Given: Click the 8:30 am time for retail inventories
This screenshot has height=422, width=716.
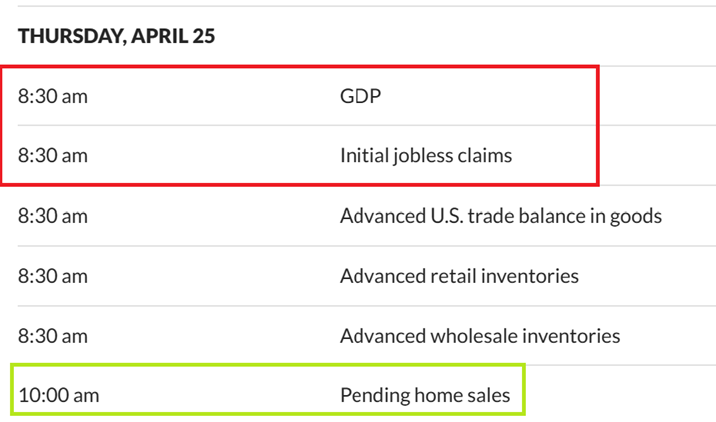Looking at the screenshot, I should click(x=52, y=276).
